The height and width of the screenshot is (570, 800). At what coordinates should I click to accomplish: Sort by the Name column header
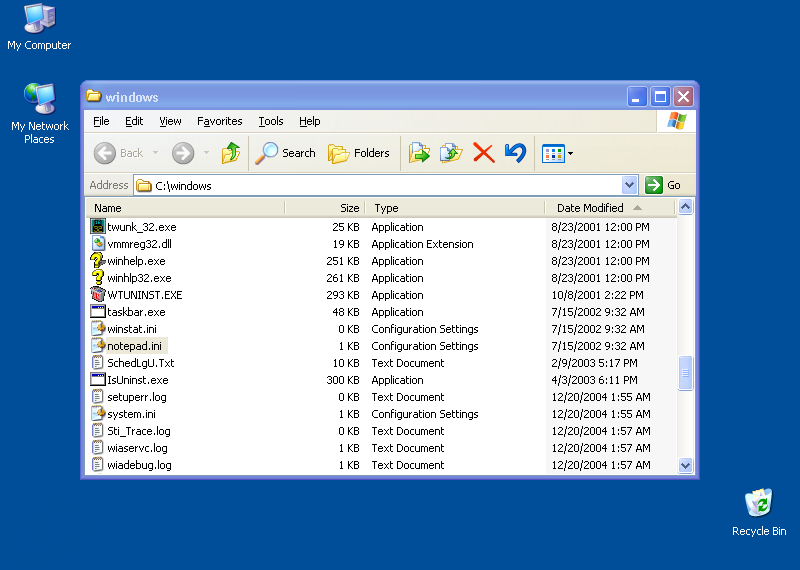[x=185, y=208]
